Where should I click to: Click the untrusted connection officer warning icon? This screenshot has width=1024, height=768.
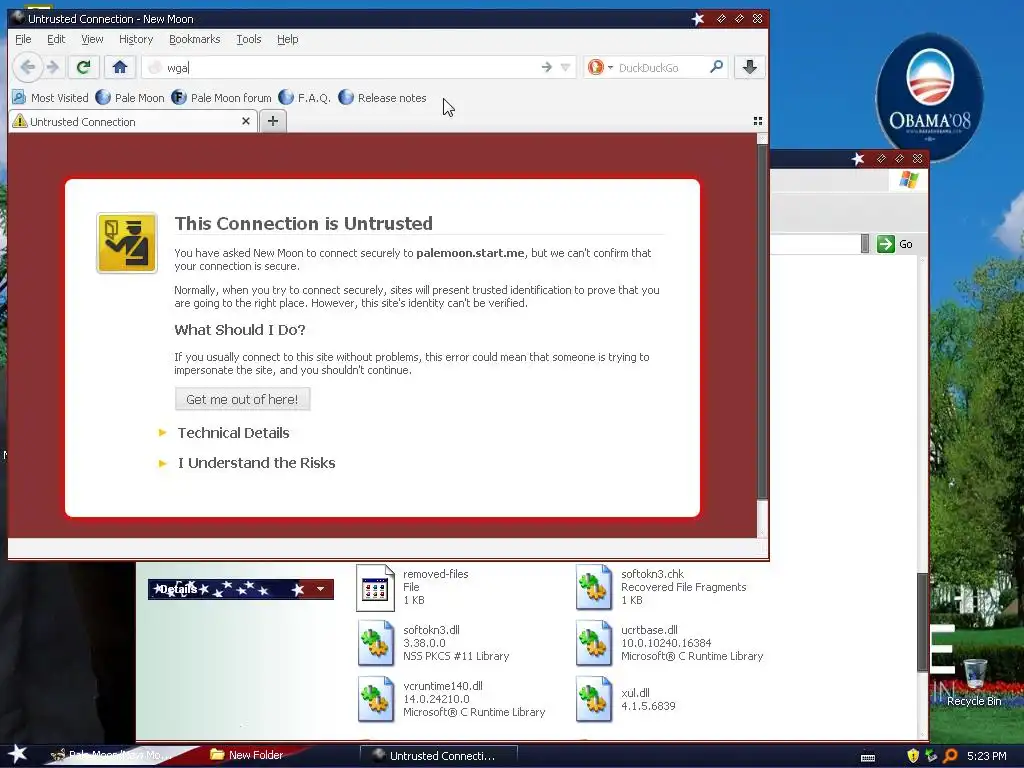pyautogui.click(x=127, y=243)
